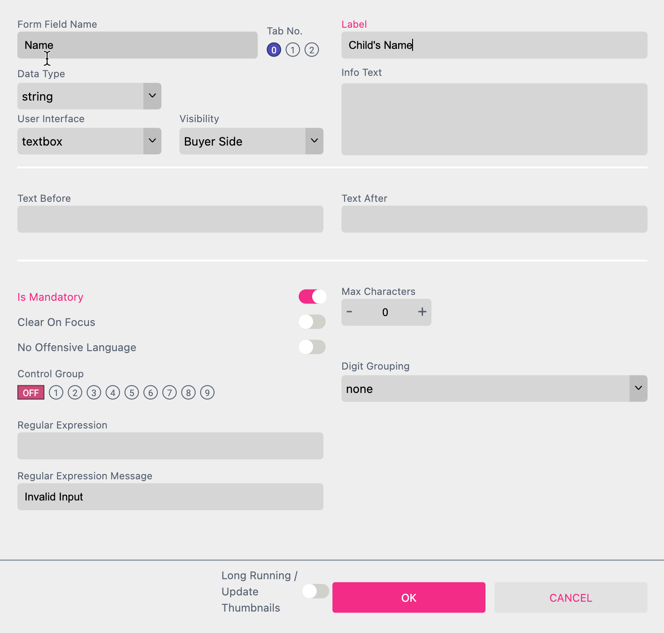Choose Control Group number 9
664x633 pixels.
pyautogui.click(x=207, y=393)
